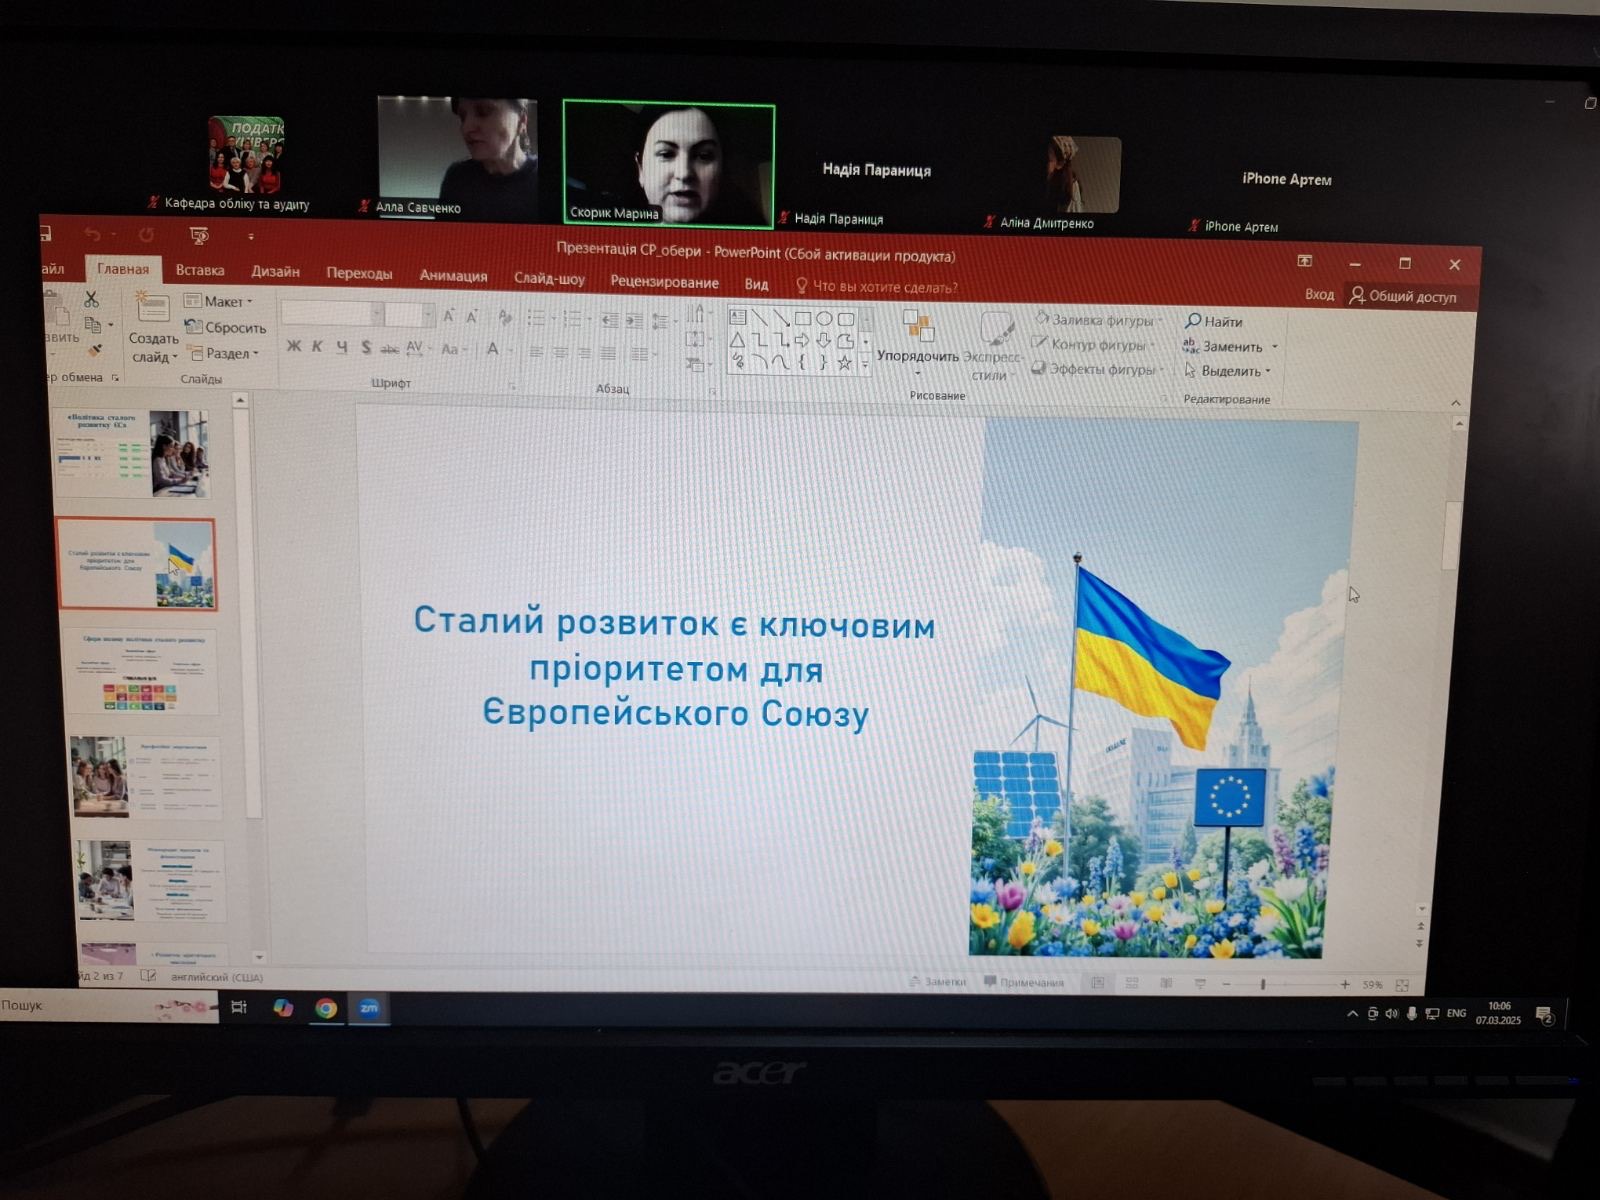The height and width of the screenshot is (1200, 1600).
Task: Expand the Заменить dropdown arrow
Action: (1275, 347)
